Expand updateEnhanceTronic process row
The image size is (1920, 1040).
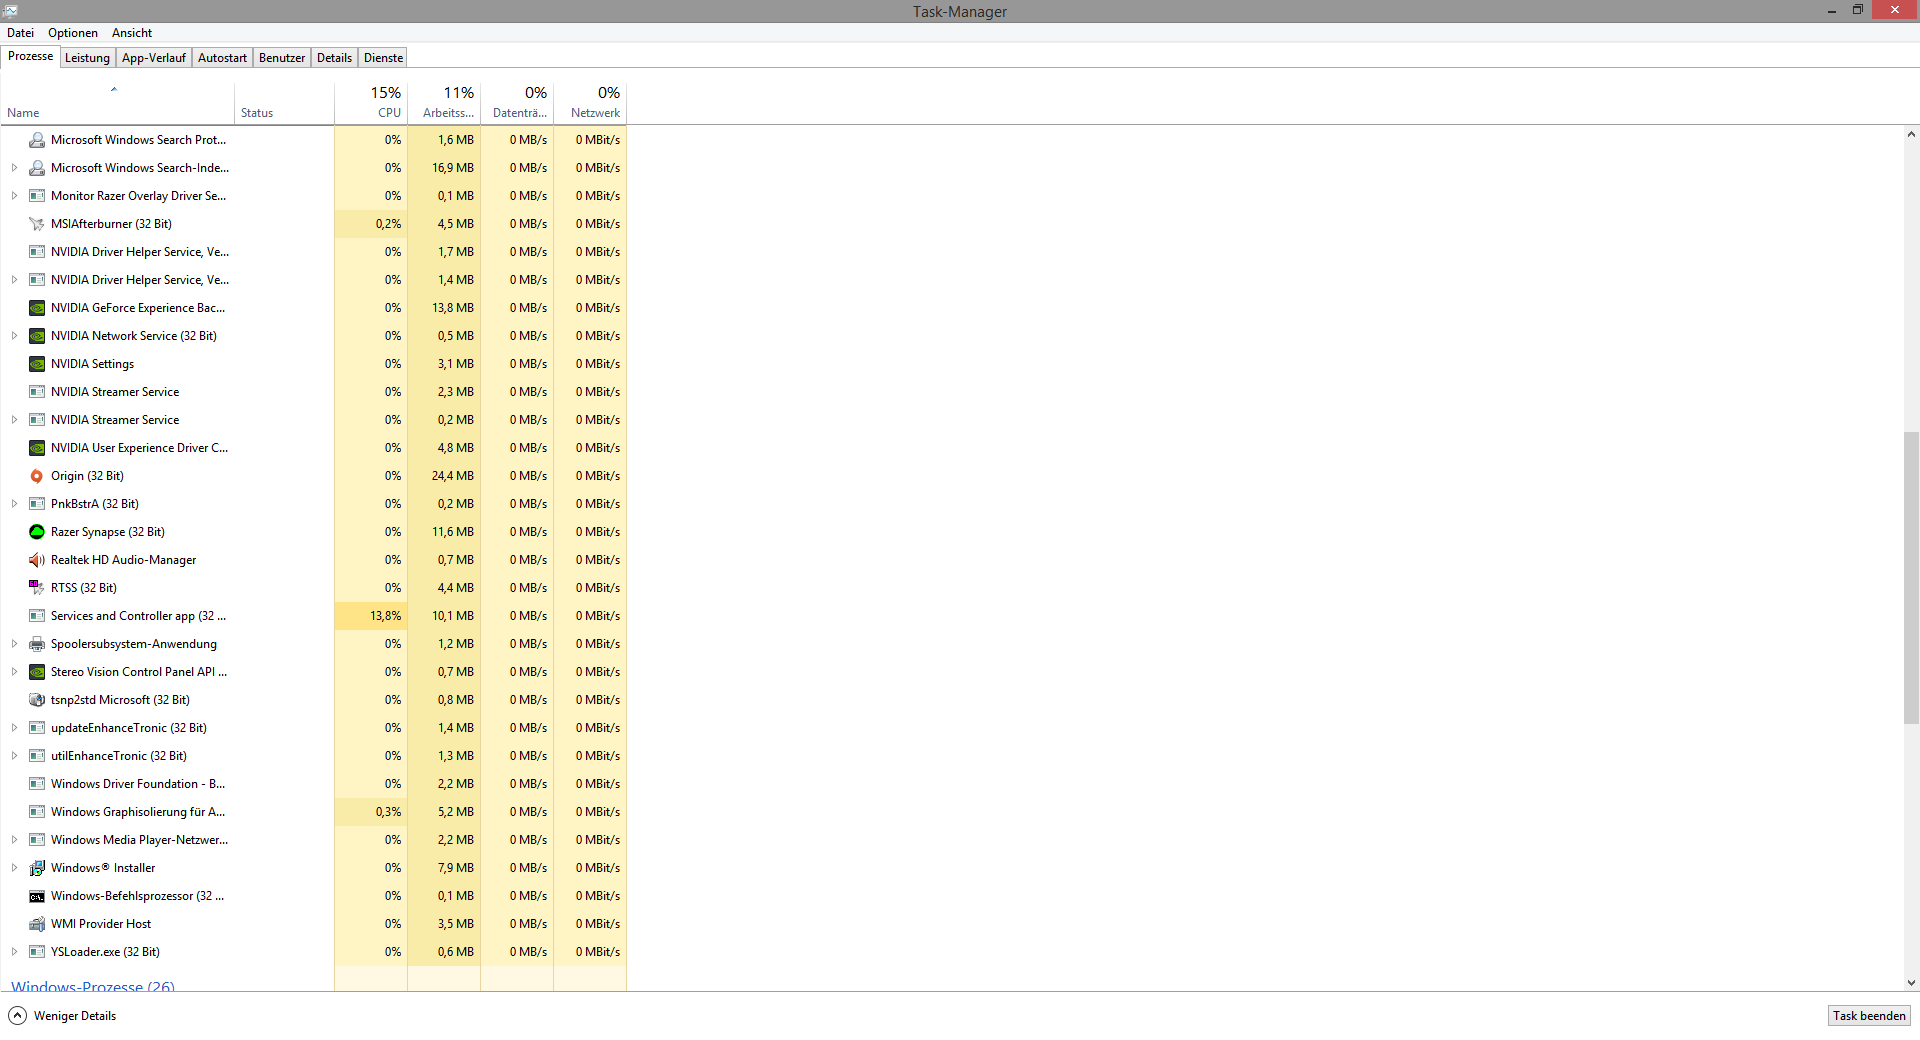(14, 728)
